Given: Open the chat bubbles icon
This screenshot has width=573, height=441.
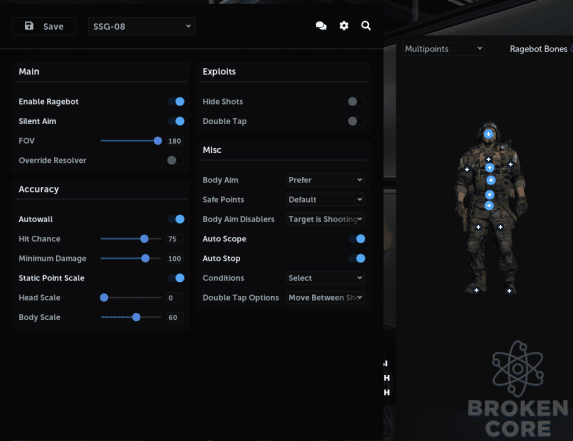Looking at the screenshot, I should coord(321,26).
